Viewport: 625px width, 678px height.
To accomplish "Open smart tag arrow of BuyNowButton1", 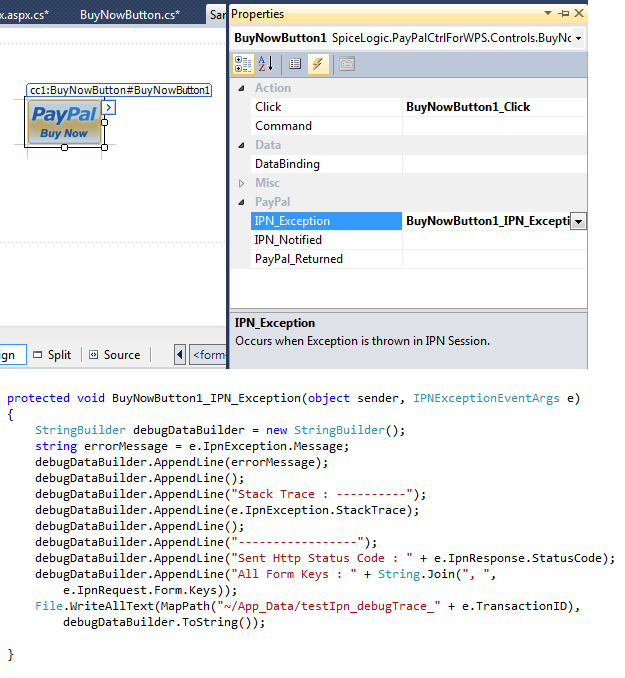I will pos(109,107).
